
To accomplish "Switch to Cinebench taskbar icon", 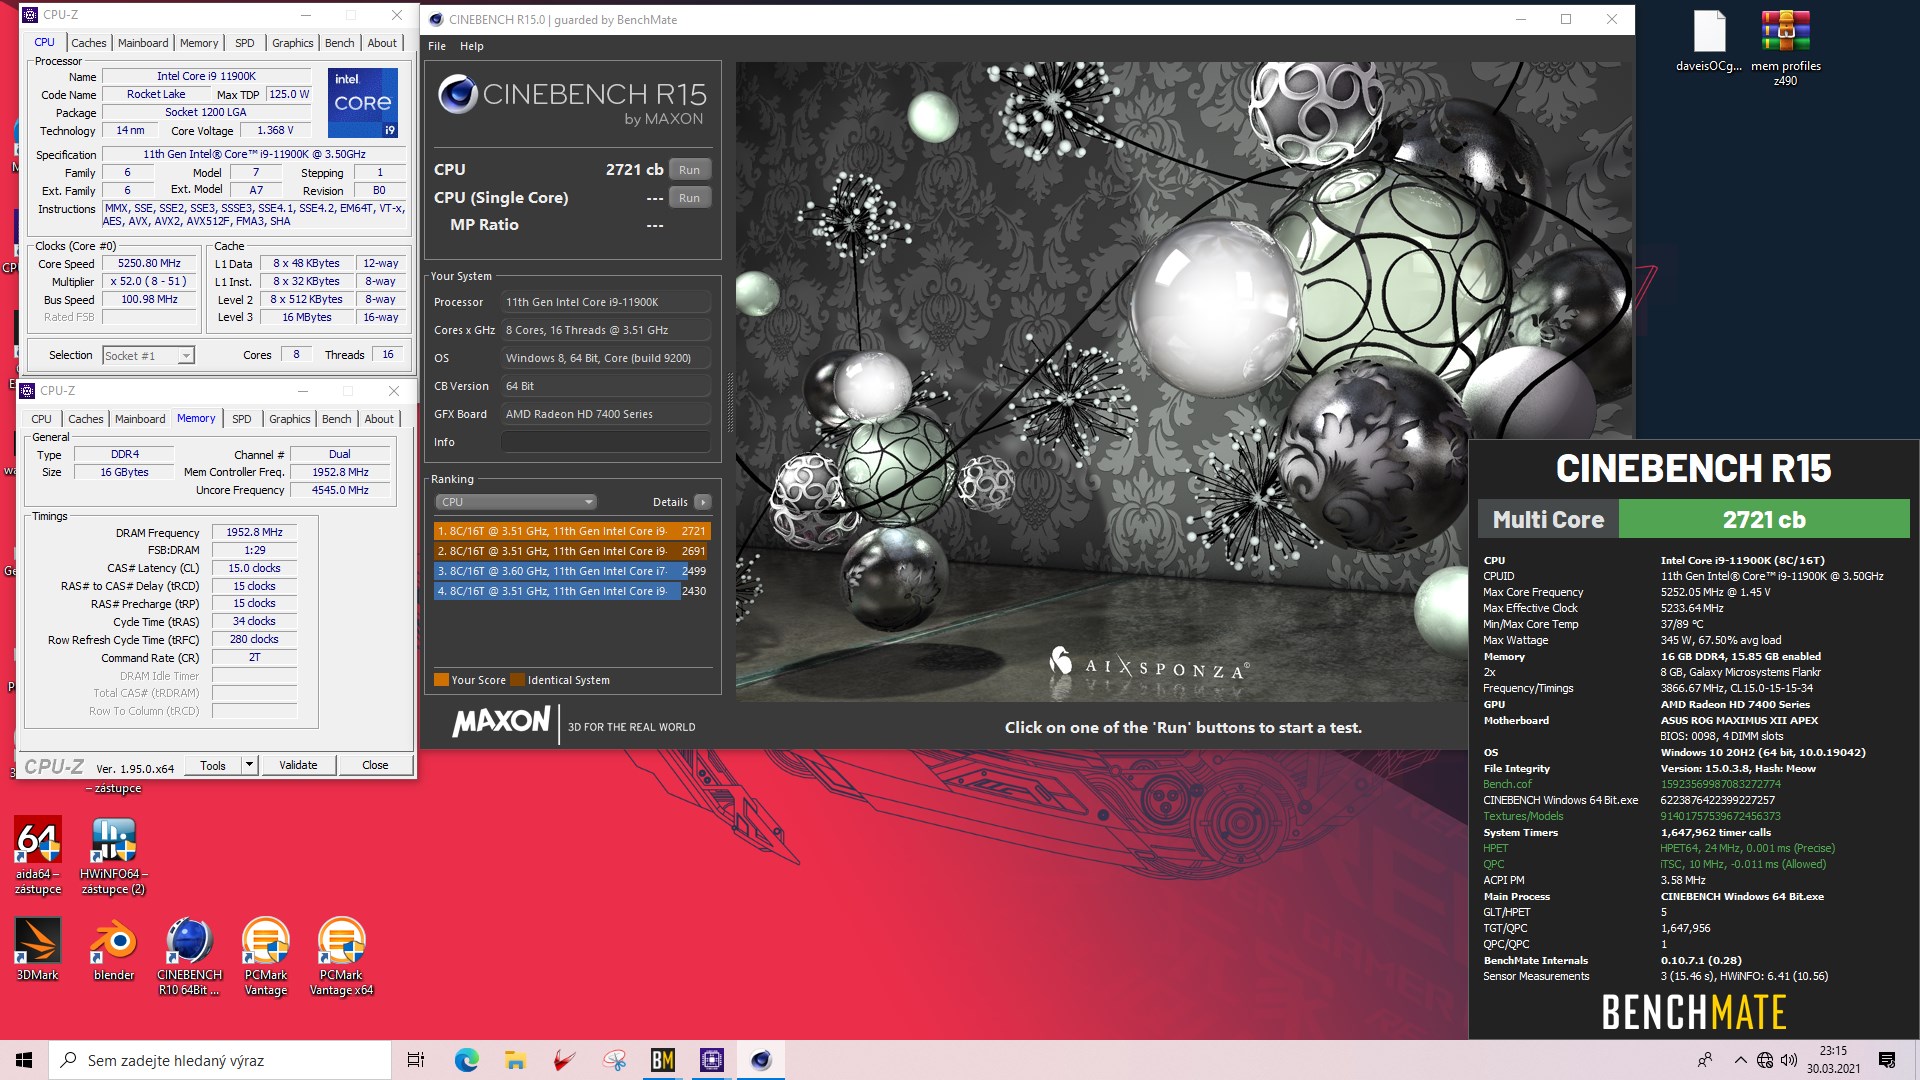I will (x=760, y=1060).
